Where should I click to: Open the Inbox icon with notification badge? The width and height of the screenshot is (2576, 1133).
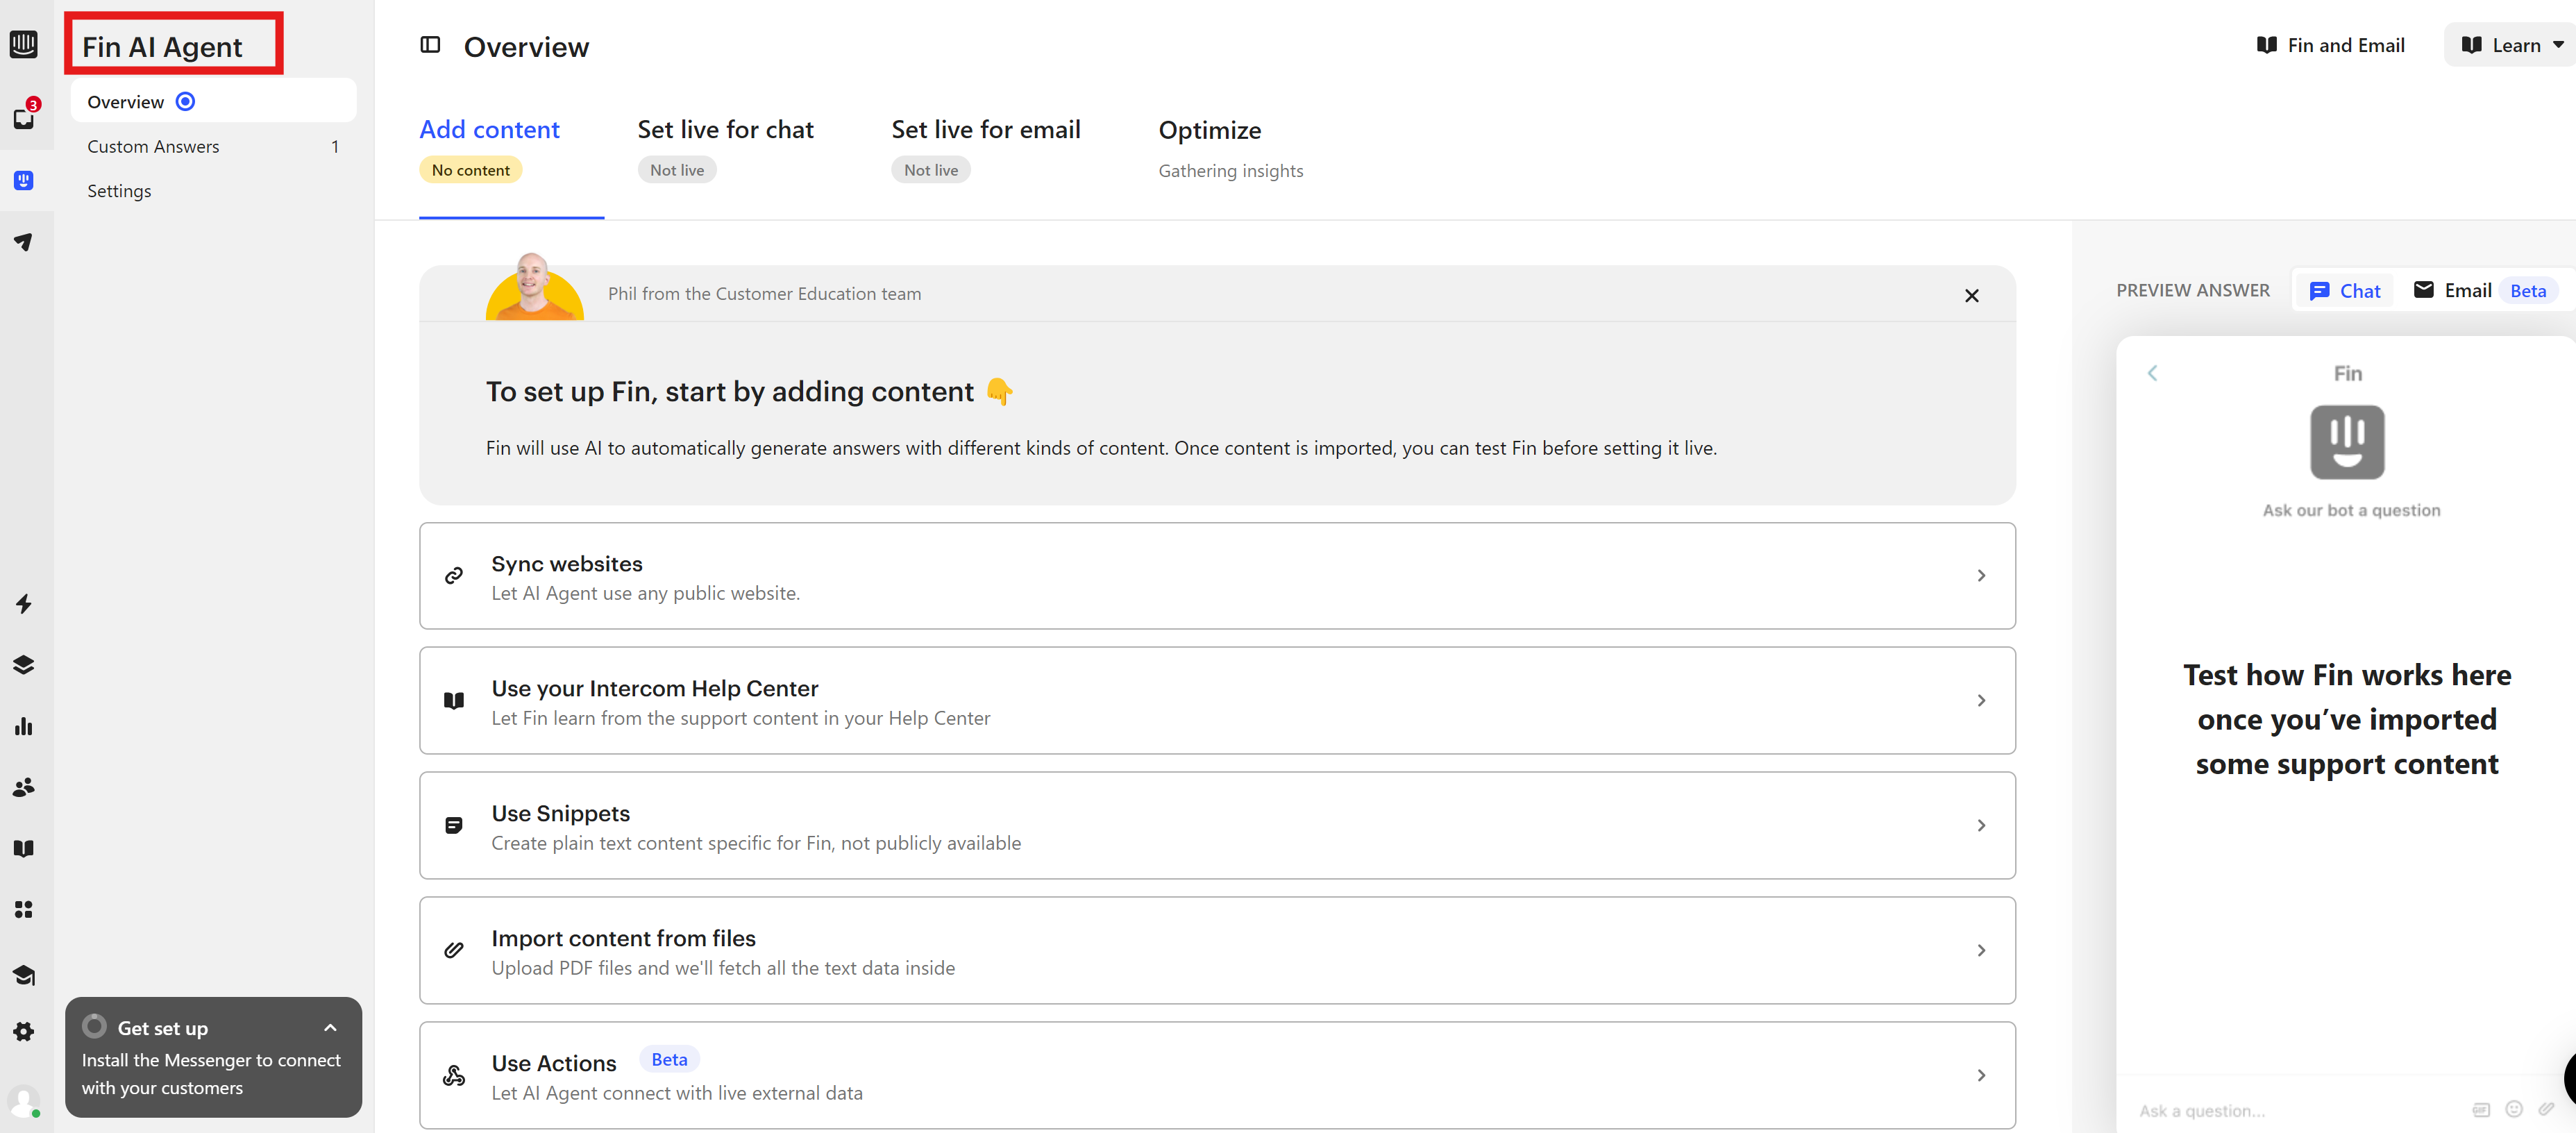[24, 118]
